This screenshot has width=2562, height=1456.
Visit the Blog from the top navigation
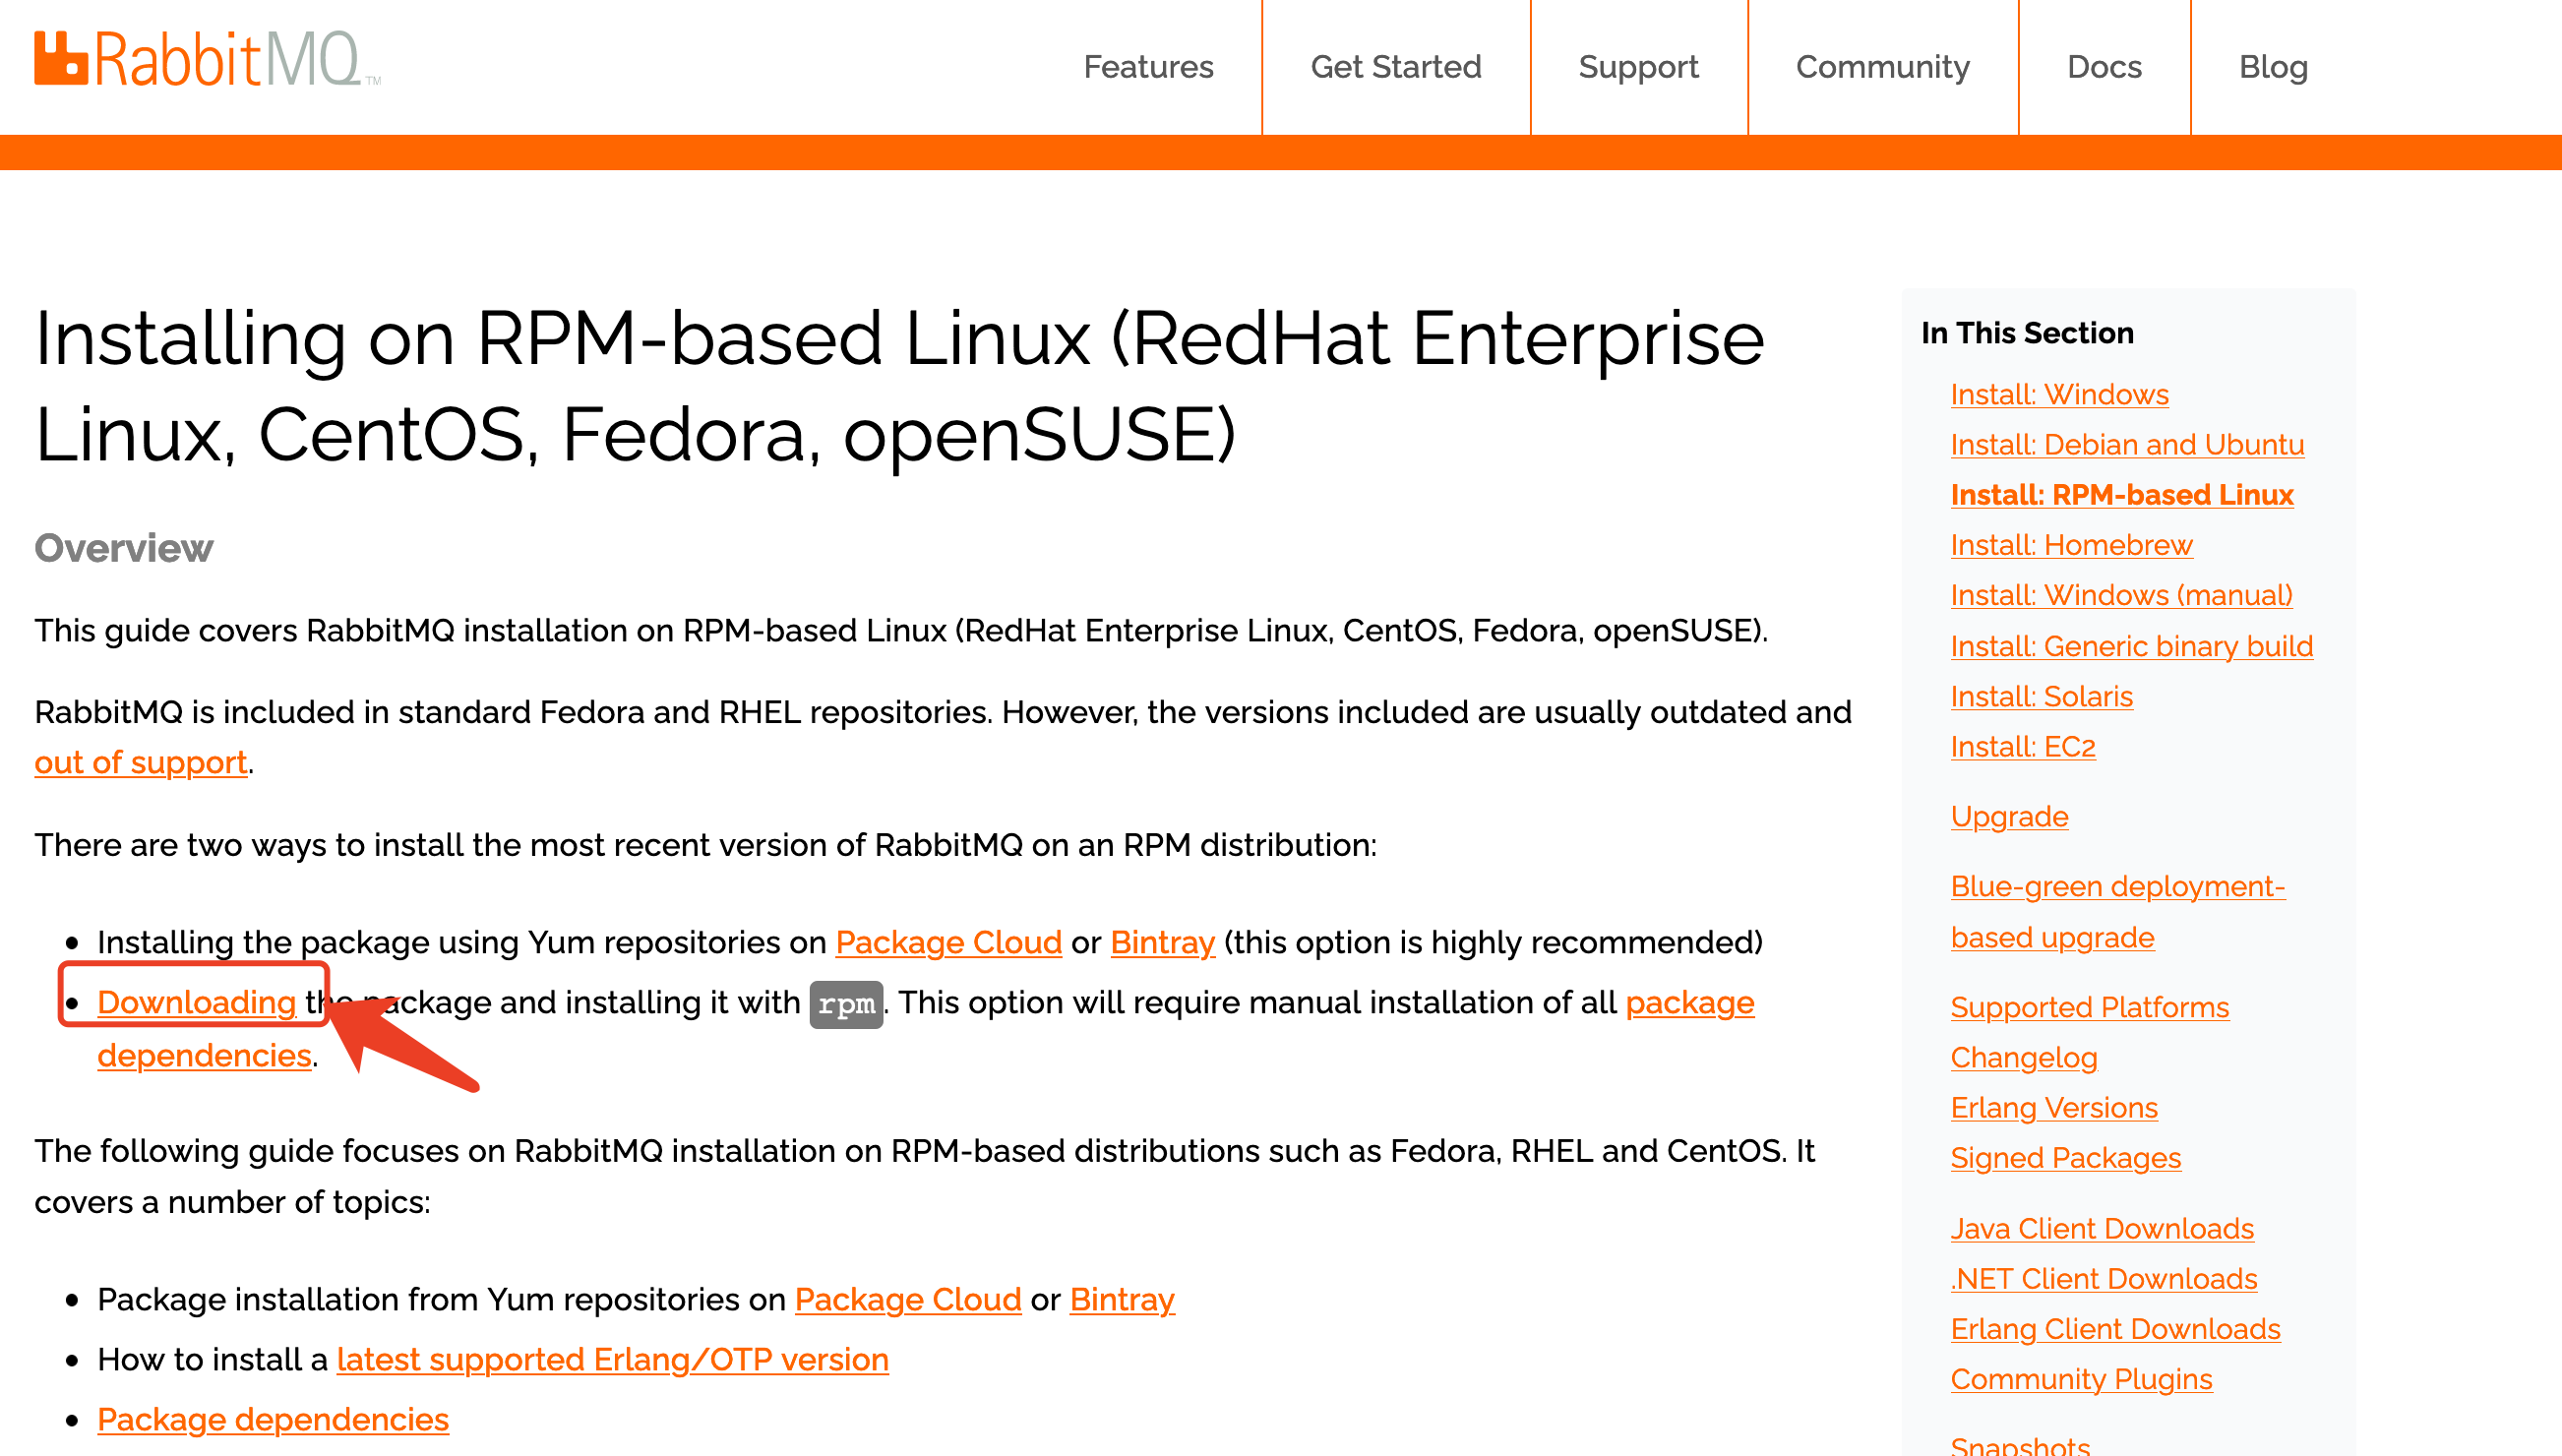click(x=2273, y=67)
